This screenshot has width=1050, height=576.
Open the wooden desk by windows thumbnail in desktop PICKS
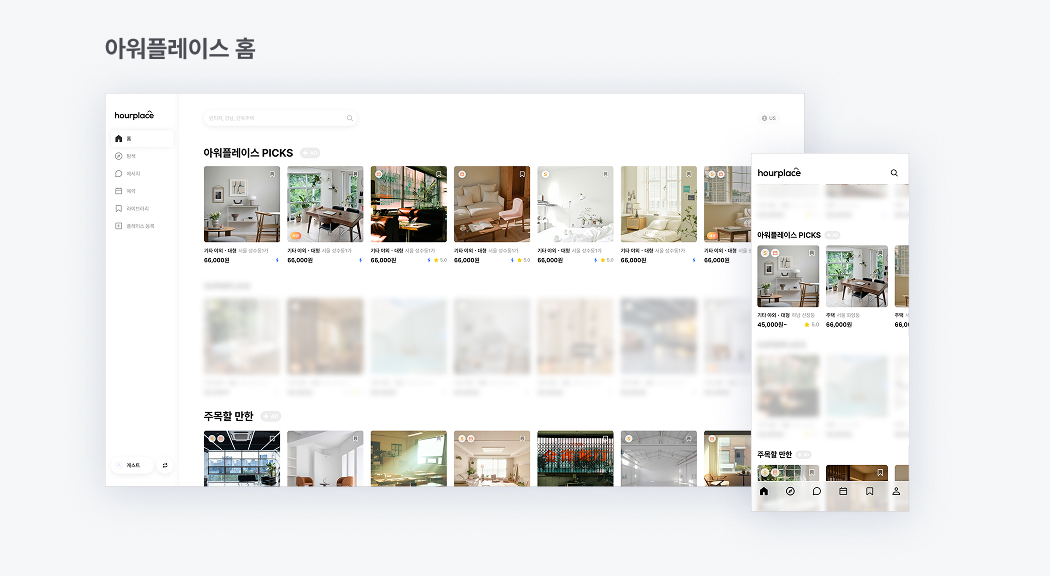(x=325, y=204)
